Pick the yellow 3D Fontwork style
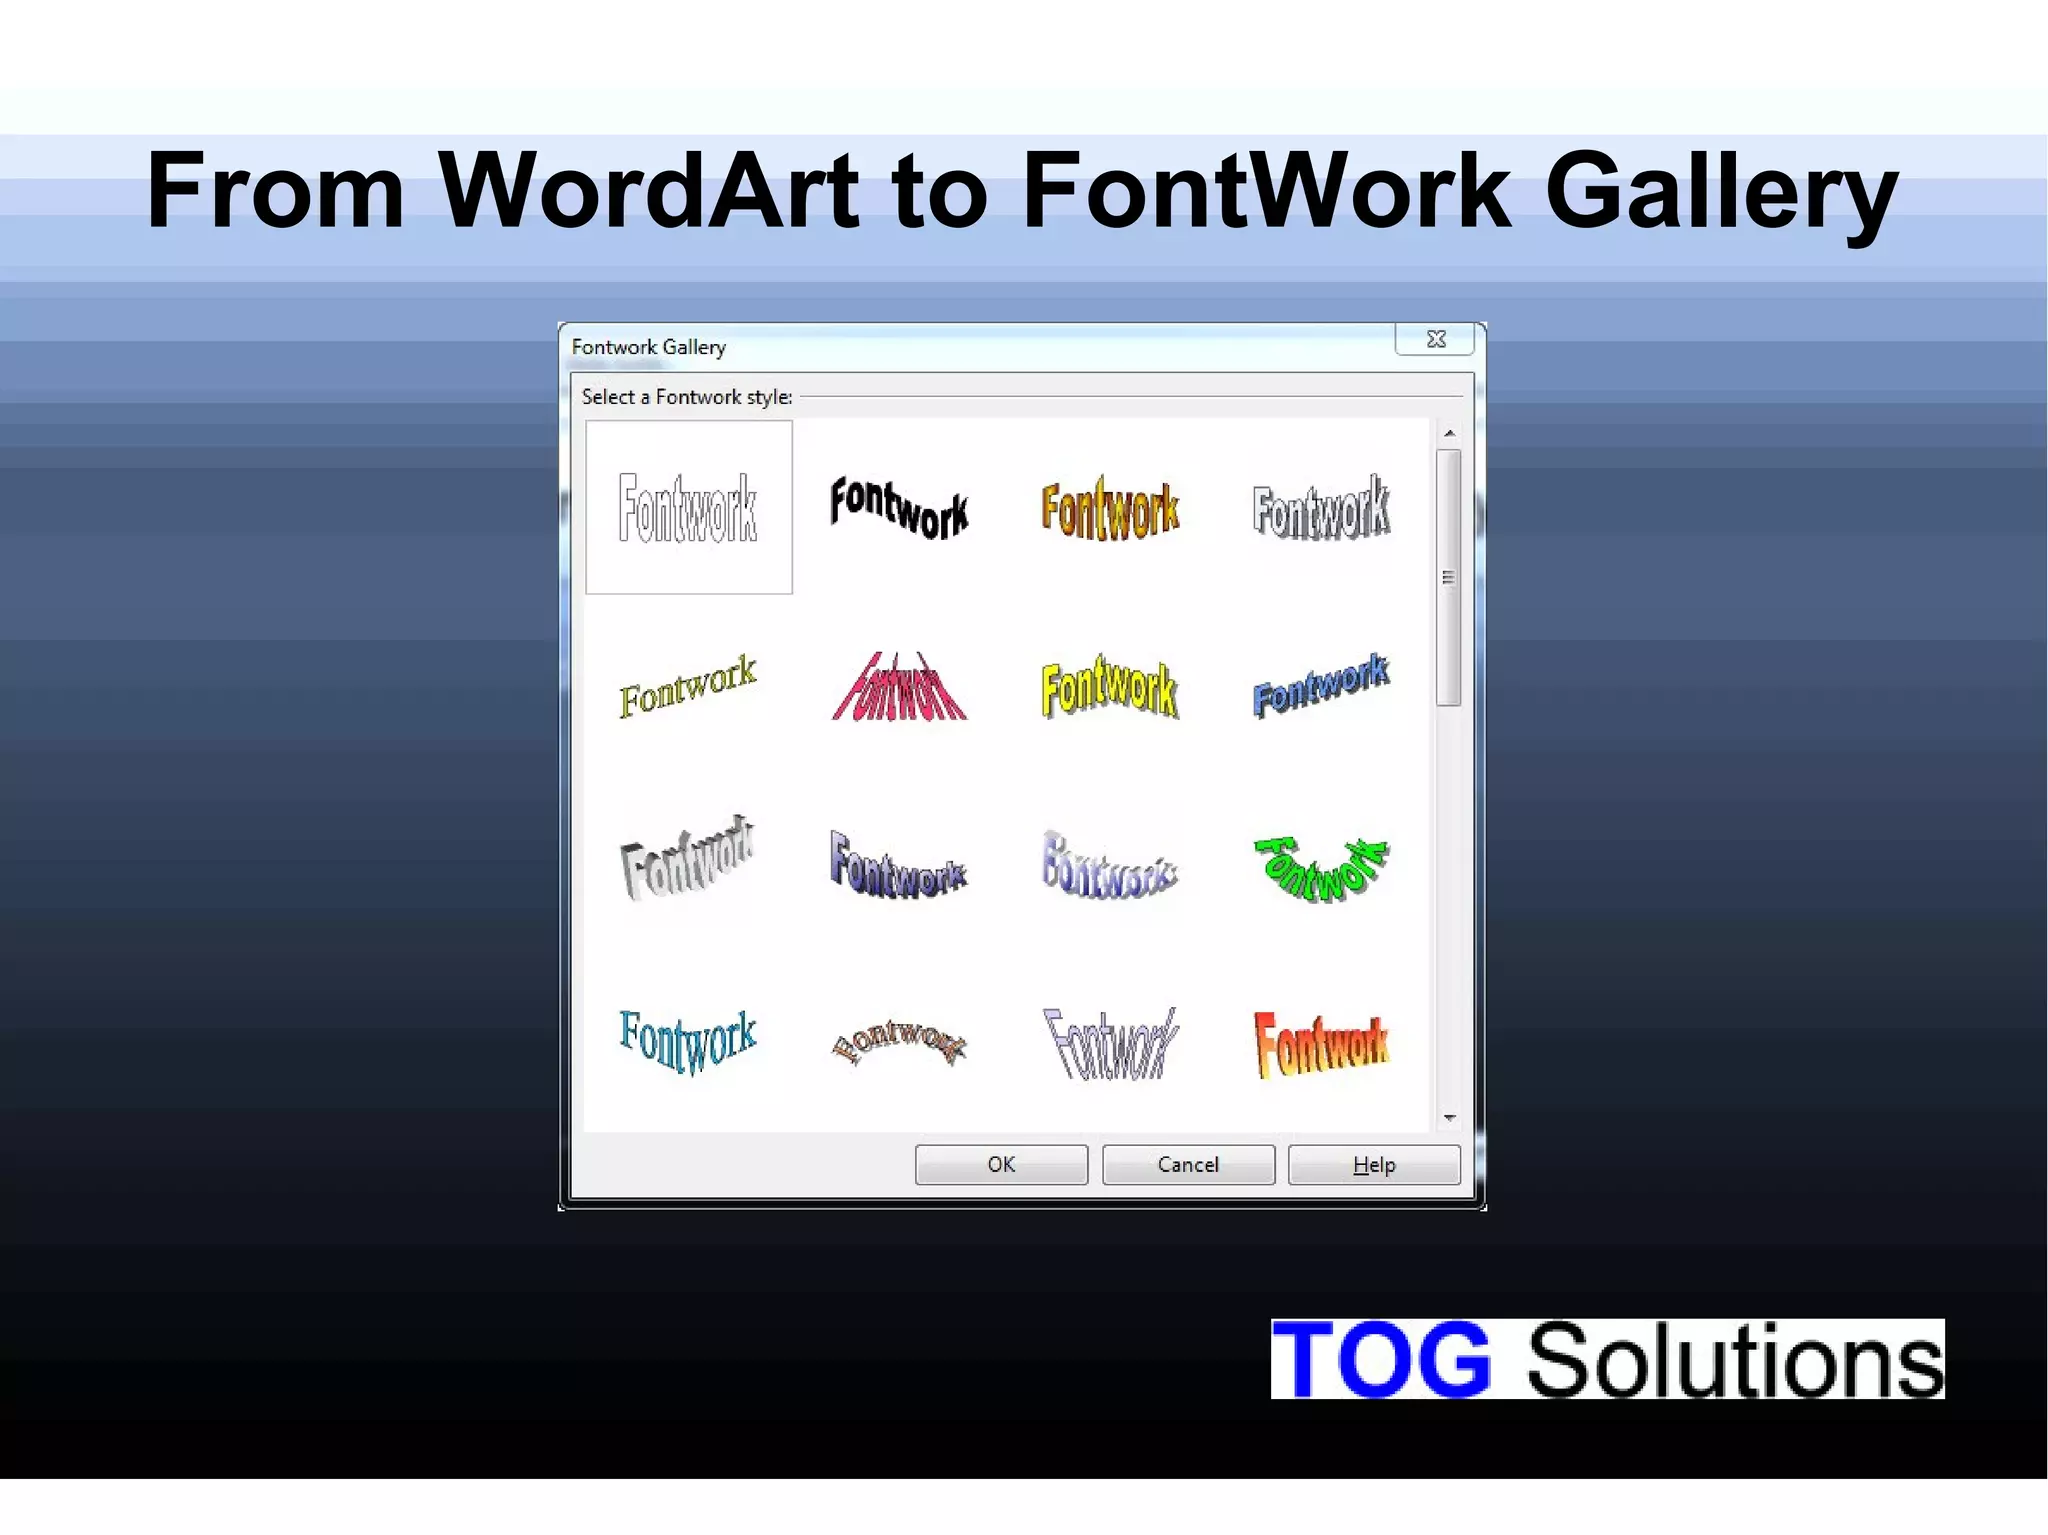Screen dimensions: 2048x1535 click(1110, 686)
